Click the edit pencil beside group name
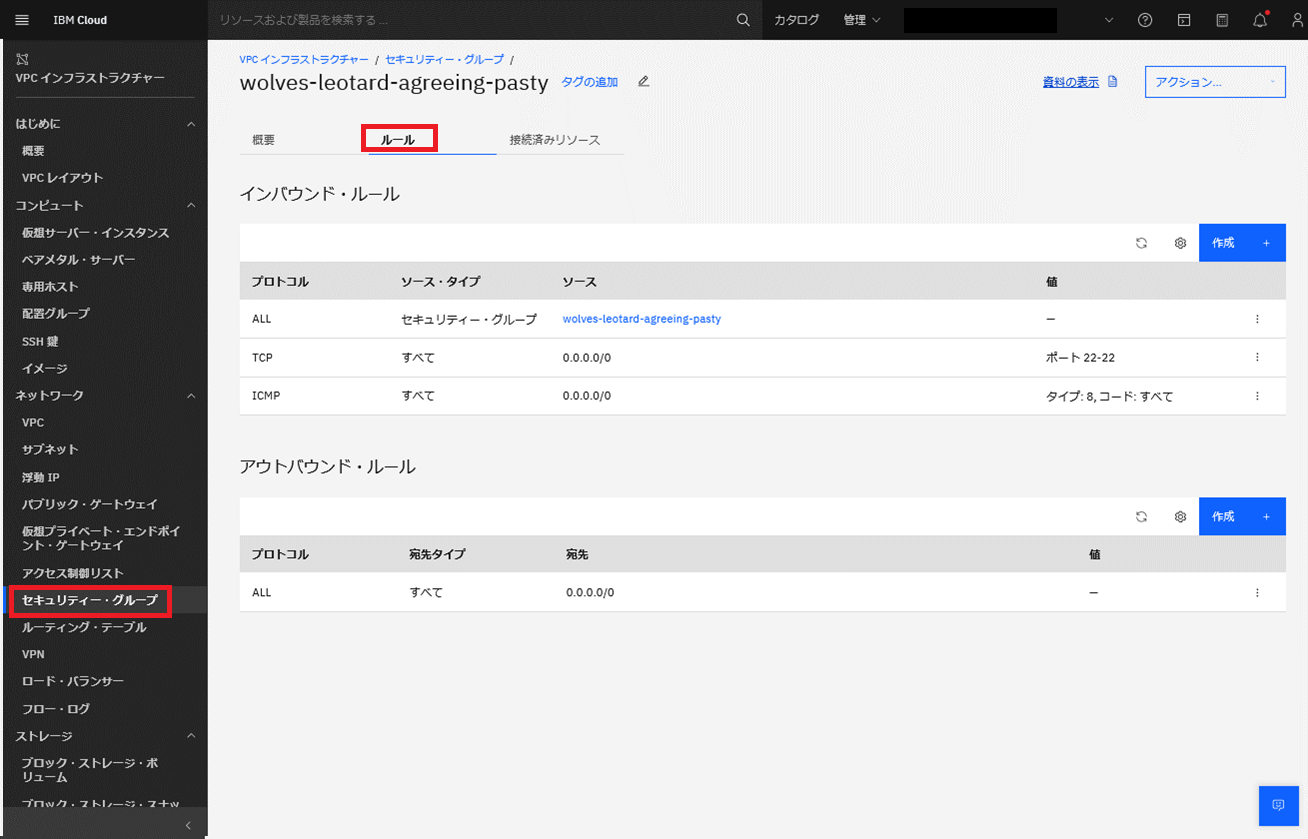The width and height of the screenshot is (1308, 839). tap(643, 82)
